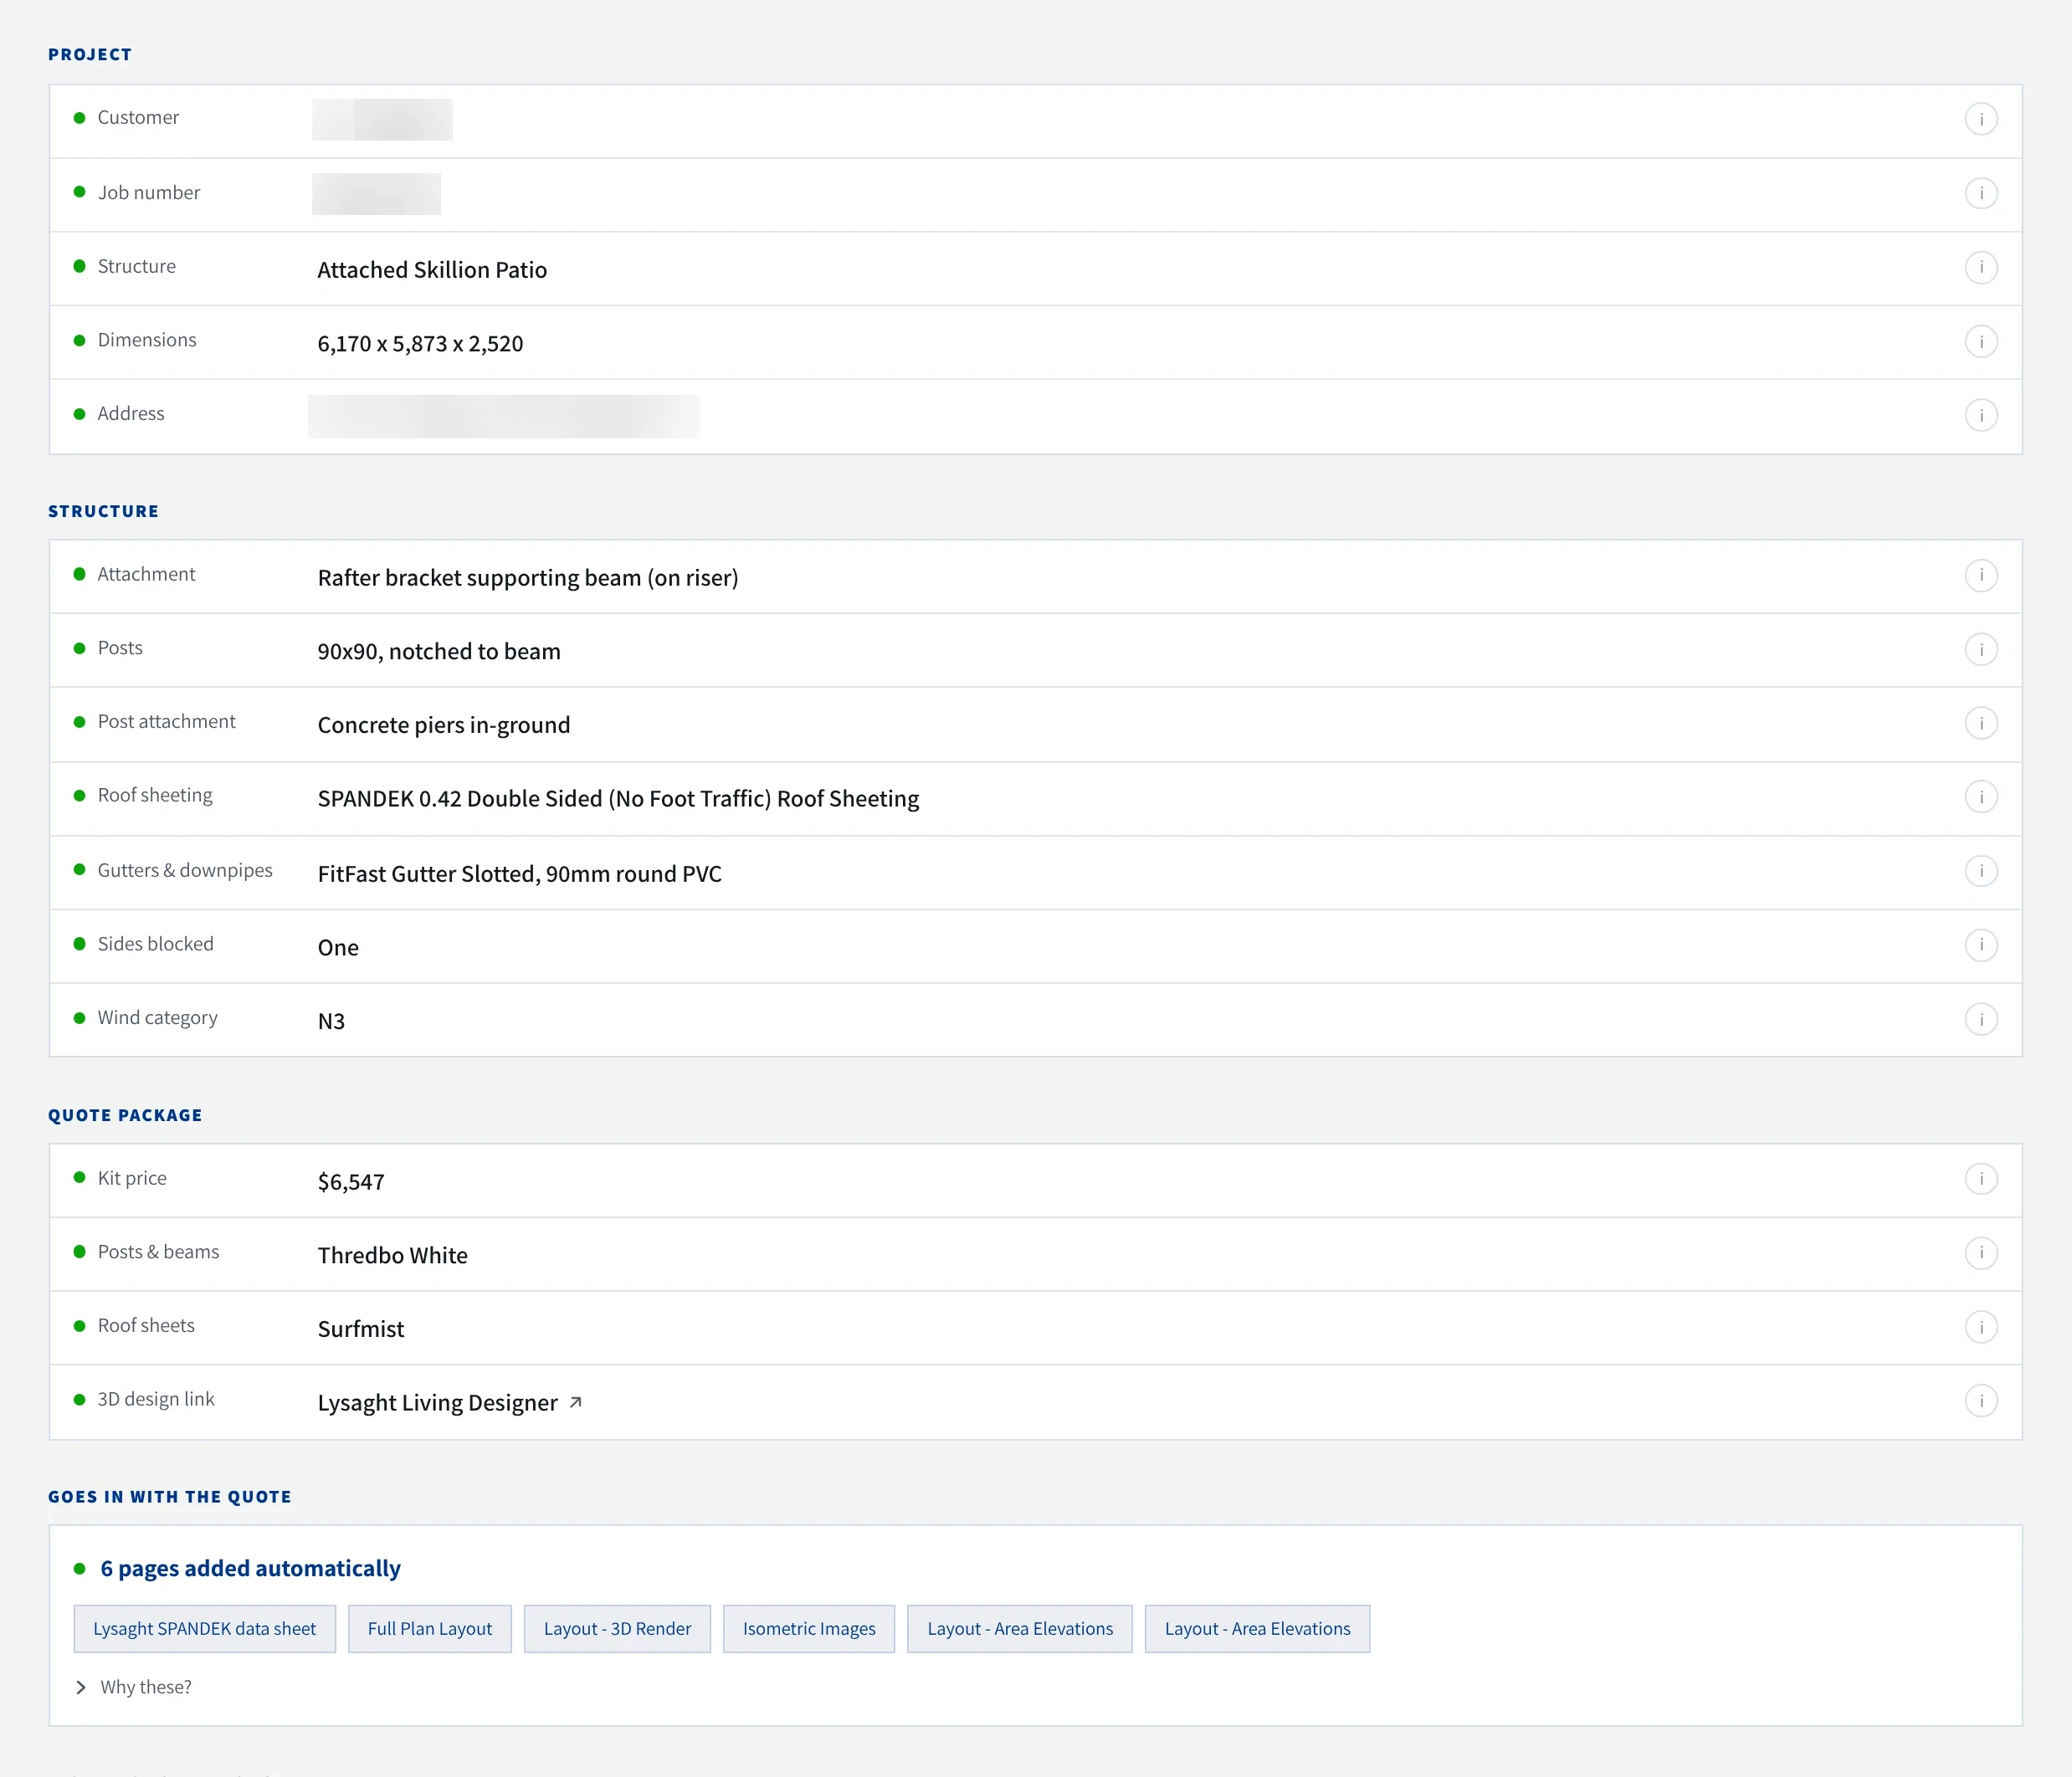Open Wind category info icon
The image size is (2072, 1777).
[1980, 1019]
